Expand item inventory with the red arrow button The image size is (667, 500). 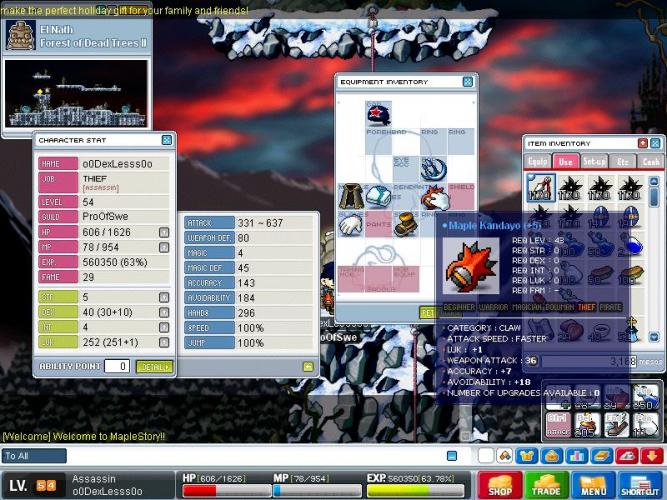pyautogui.click(x=643, y=143)
